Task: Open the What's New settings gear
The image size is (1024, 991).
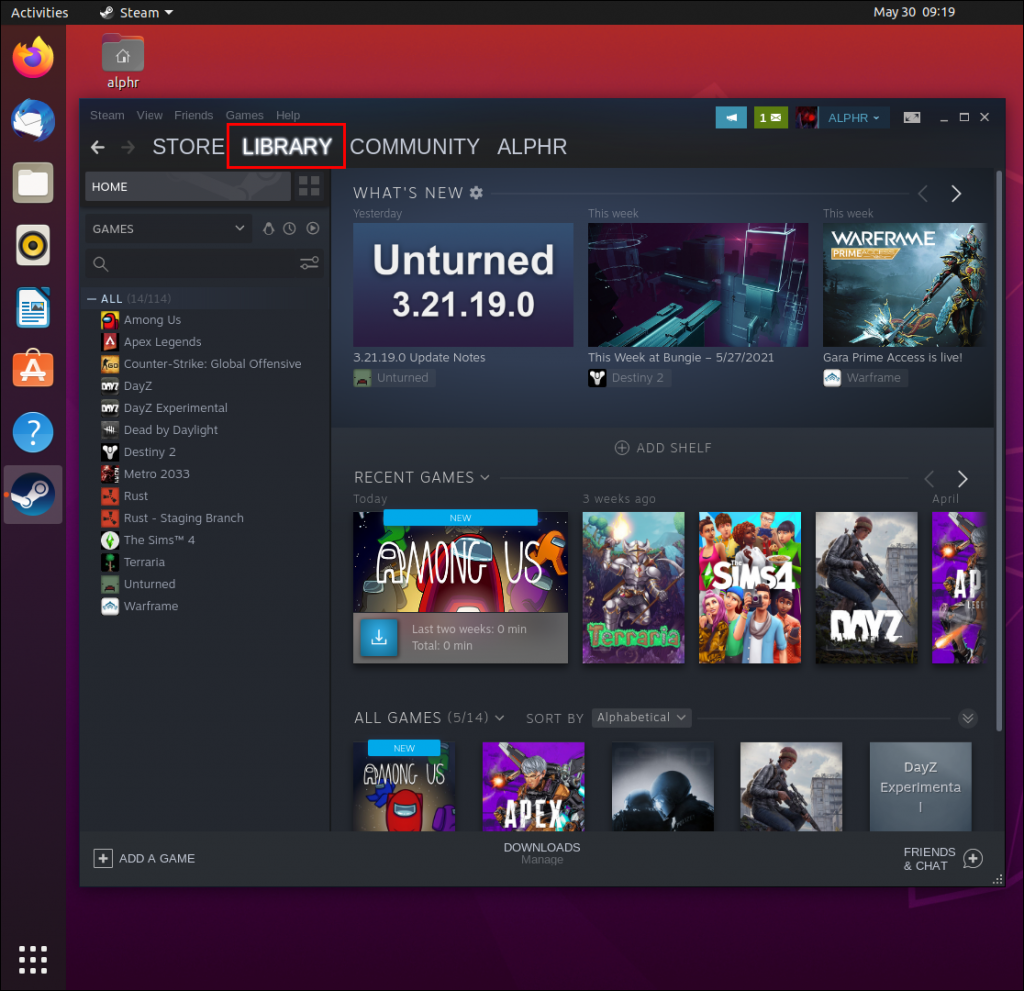Action: 476,192
